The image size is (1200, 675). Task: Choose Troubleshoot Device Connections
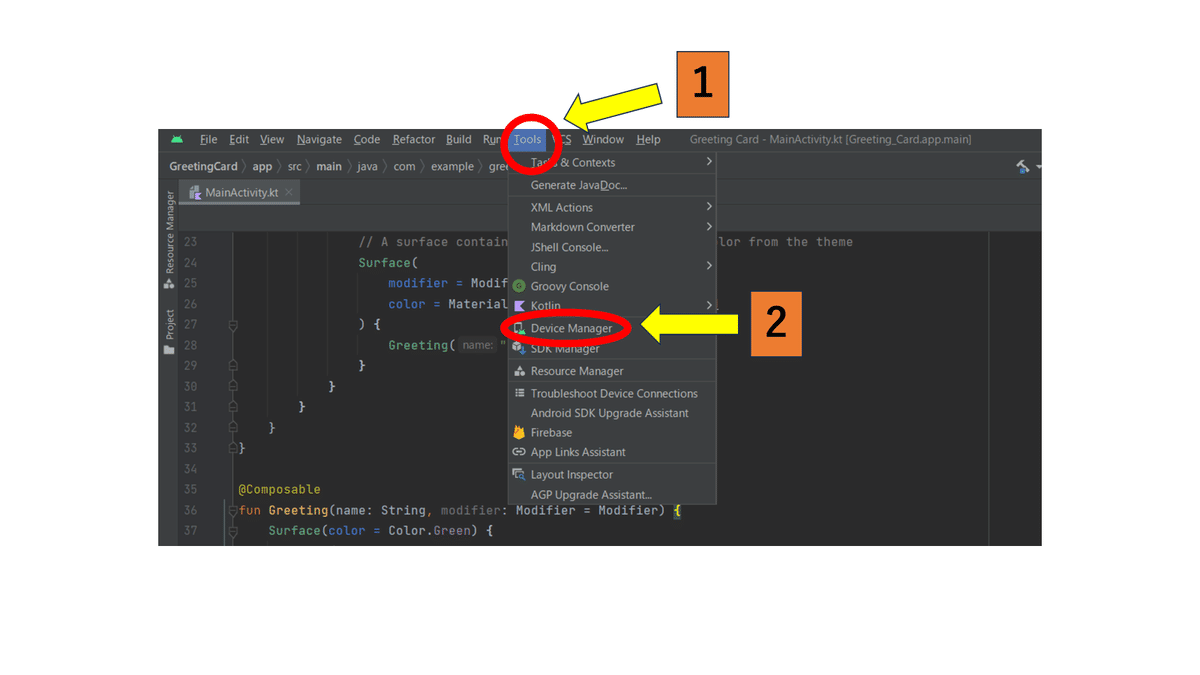(612, 393)
